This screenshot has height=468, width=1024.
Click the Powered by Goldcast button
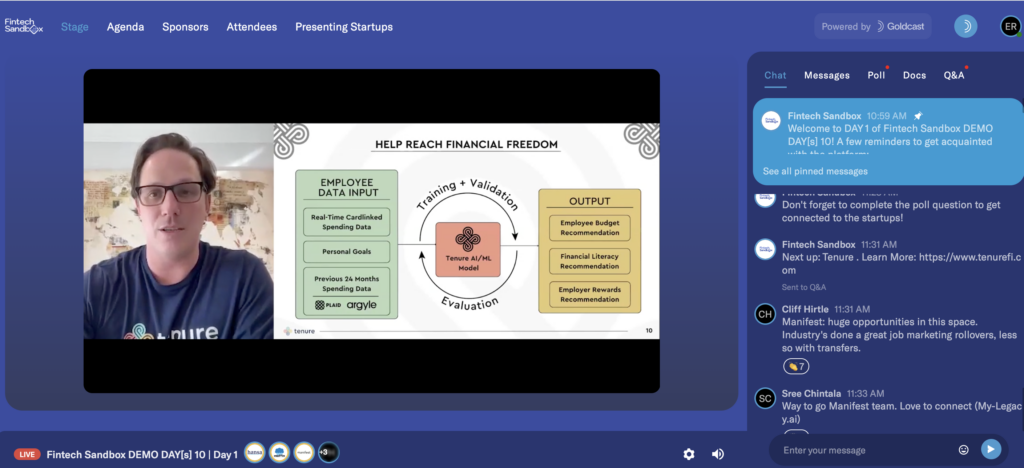(872, 27)
